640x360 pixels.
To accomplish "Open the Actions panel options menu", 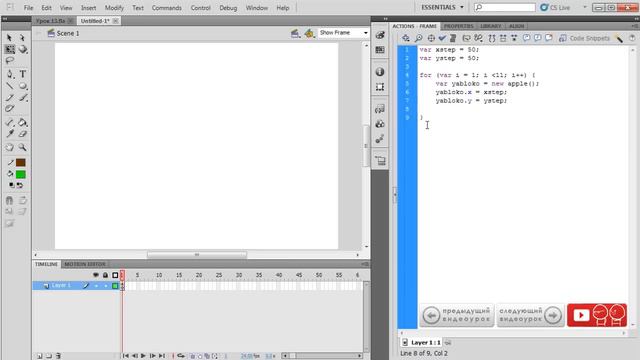I will [635, 26].
